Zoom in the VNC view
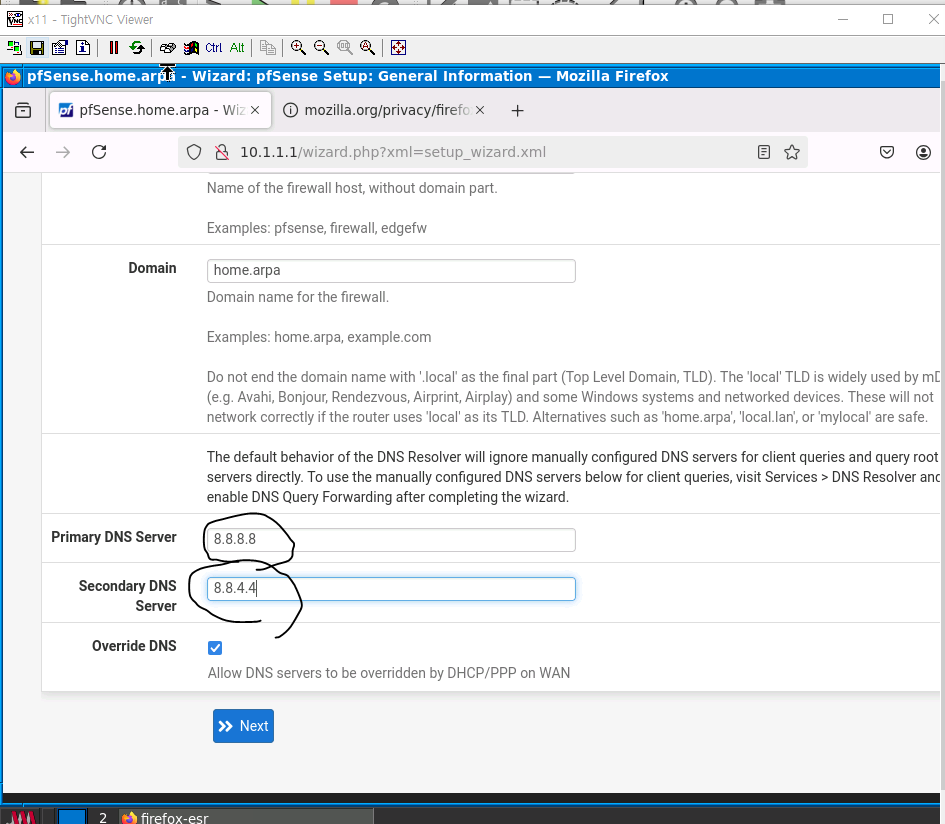The width and height of the screenshot is (945, 824). point(298,48)
